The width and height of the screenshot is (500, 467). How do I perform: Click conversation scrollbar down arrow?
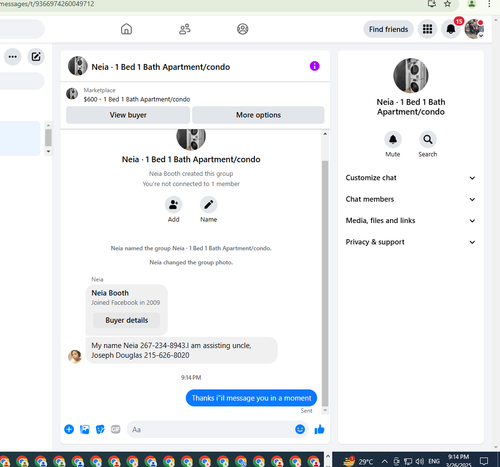(x=325, y=410)
